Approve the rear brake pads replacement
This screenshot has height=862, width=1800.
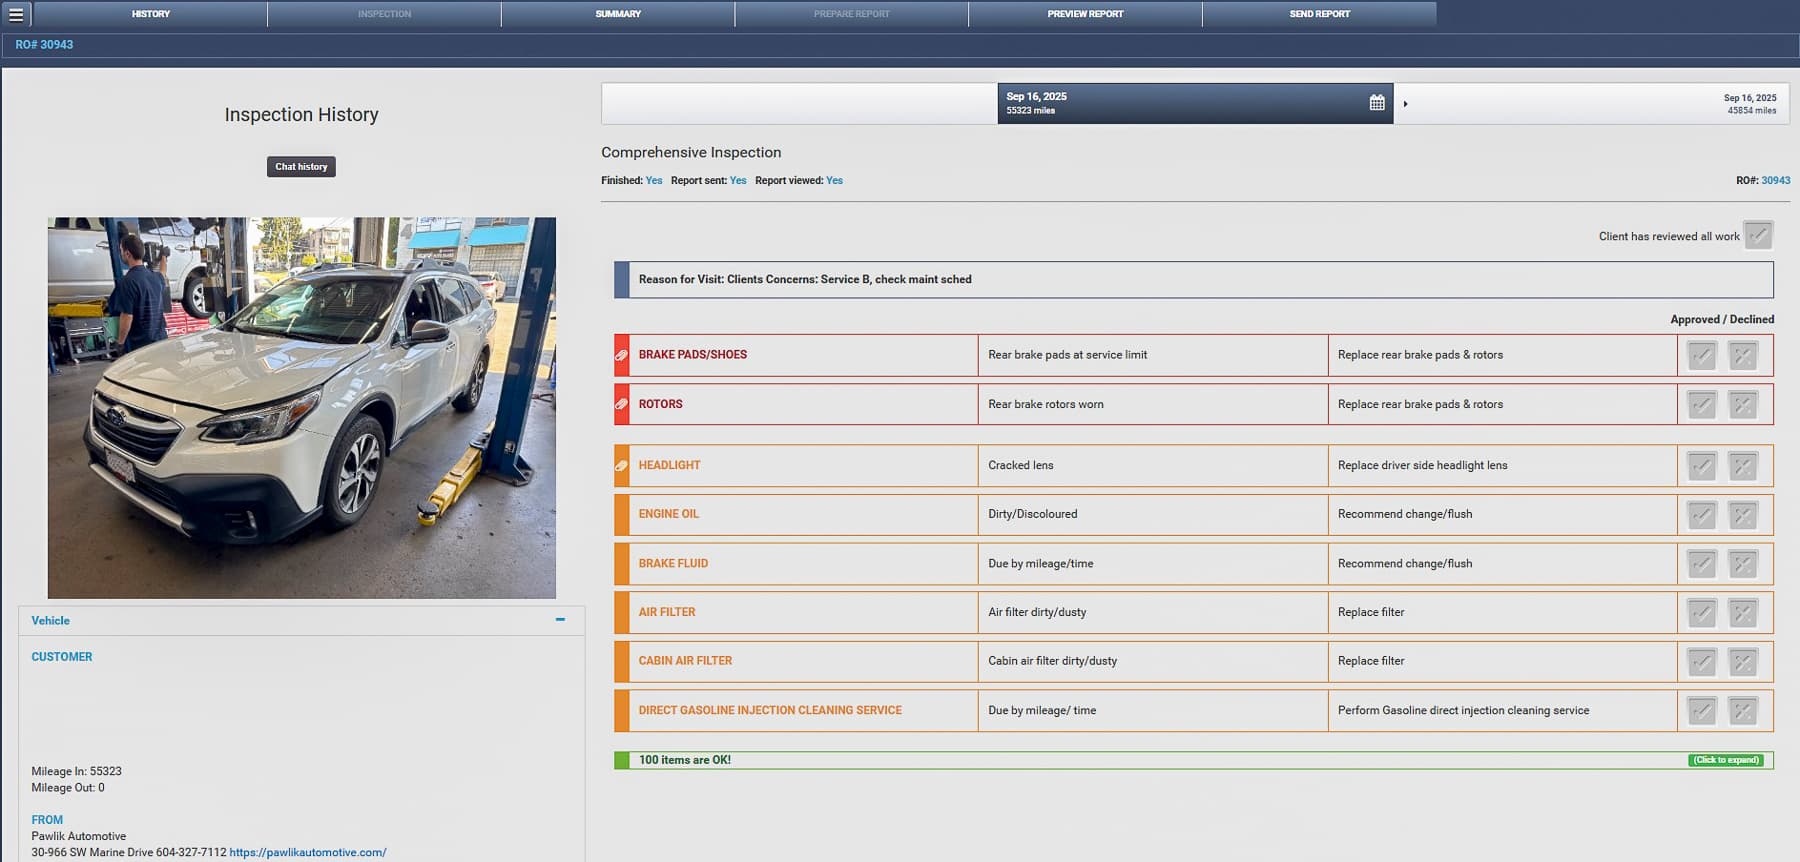coord(1701,356)
